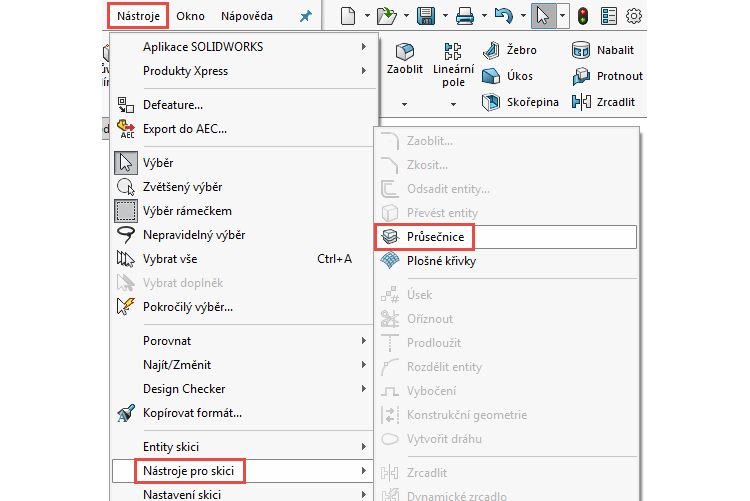This screenshot has width=750, height=501.
Task: Open Options gear icon
Action: click(634, 16)
